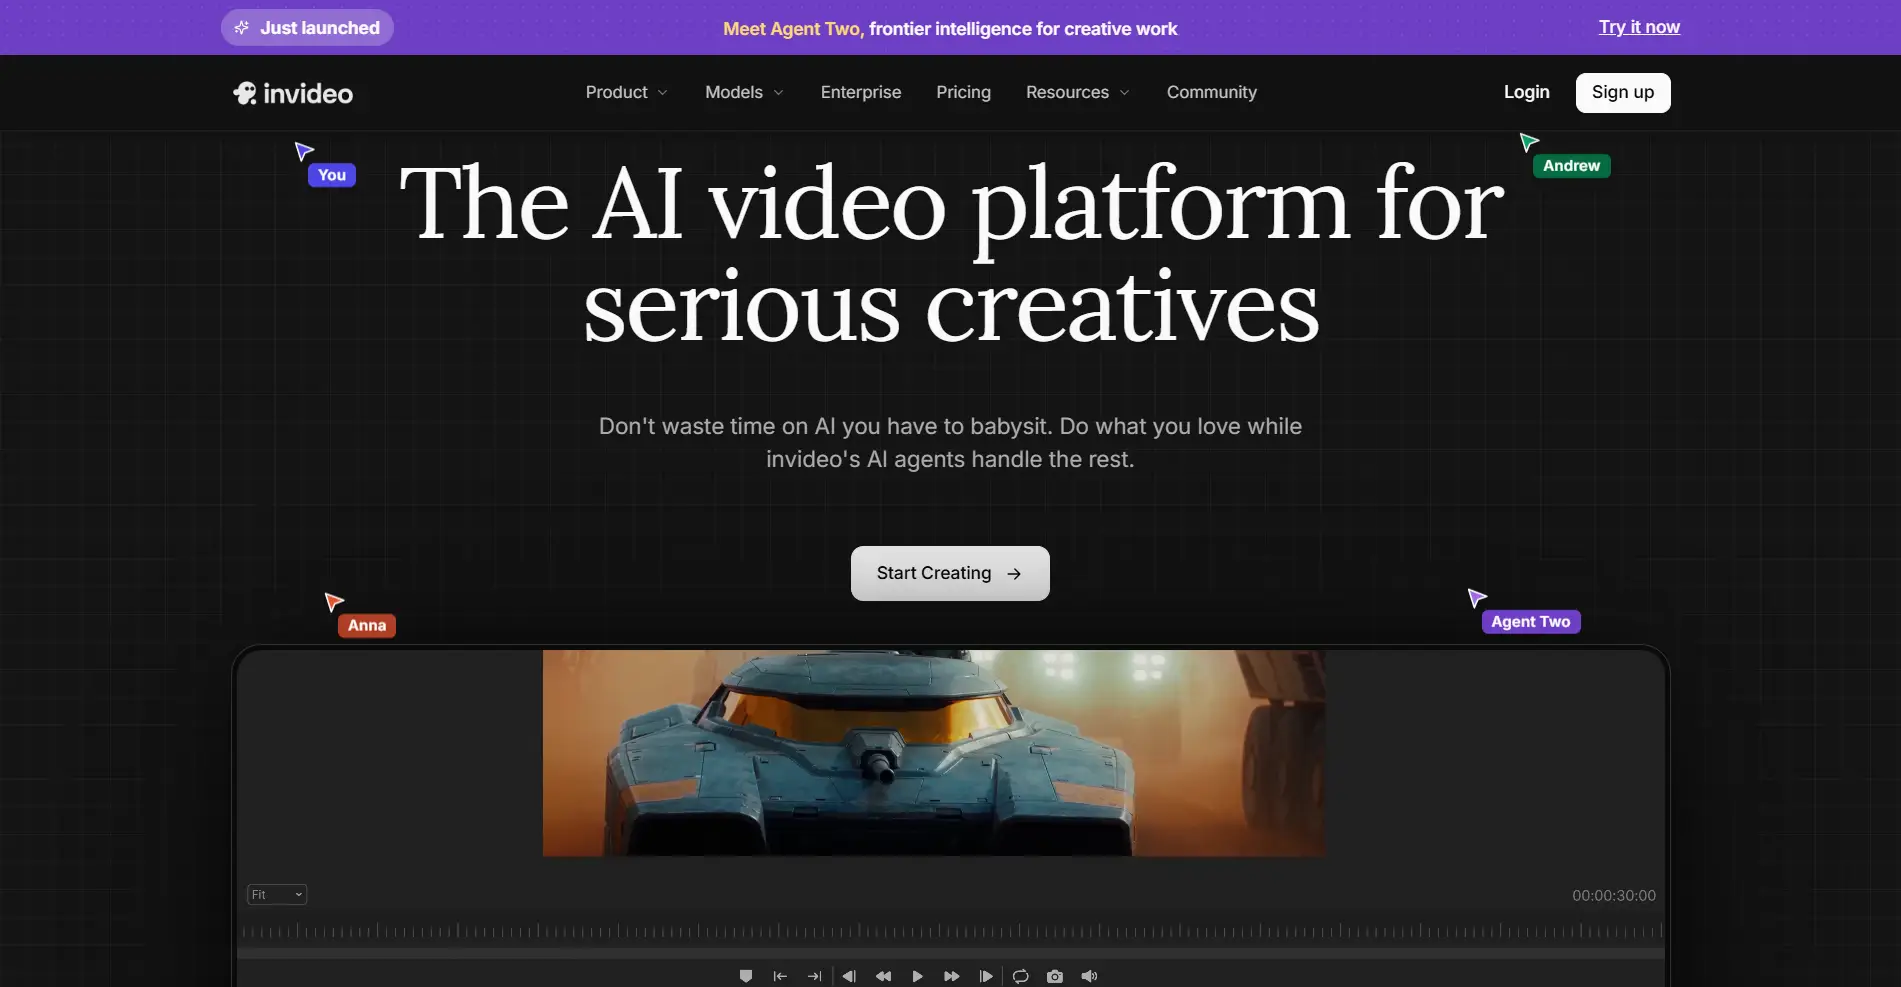Open the Community page
Viewport: 1901px width, 987px height.
pos(1212,92)
